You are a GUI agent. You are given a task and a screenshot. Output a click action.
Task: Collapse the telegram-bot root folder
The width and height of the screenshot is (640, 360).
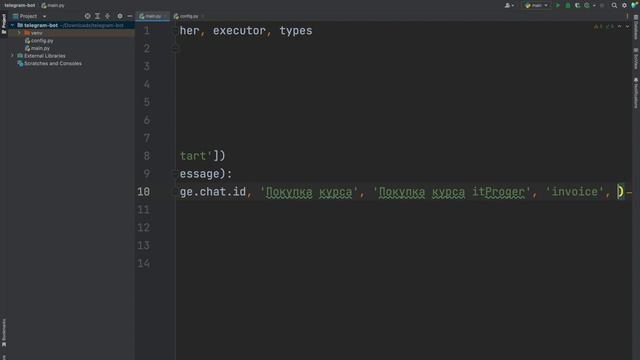pyautogui.click(x=12, y=25)
